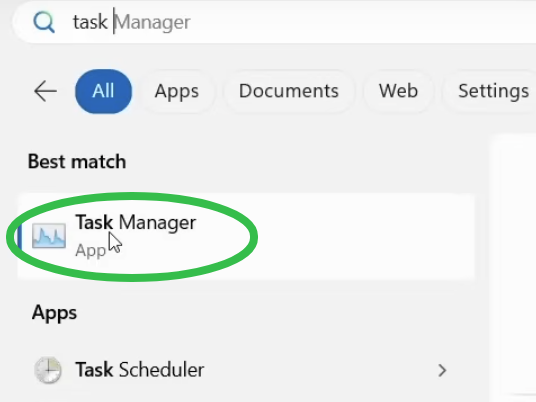Click the 'Best match' heading
Viewport: 536px width, 402px height.
tap(77, 161)
